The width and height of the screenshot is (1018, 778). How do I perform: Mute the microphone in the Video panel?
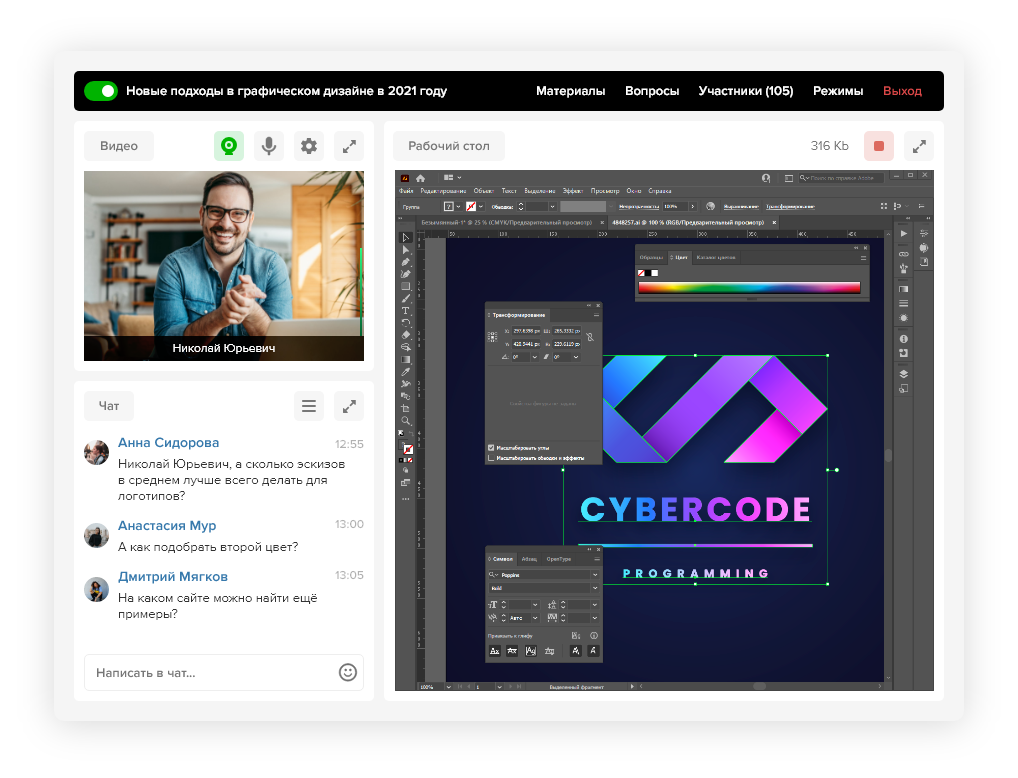pos(268,146)
